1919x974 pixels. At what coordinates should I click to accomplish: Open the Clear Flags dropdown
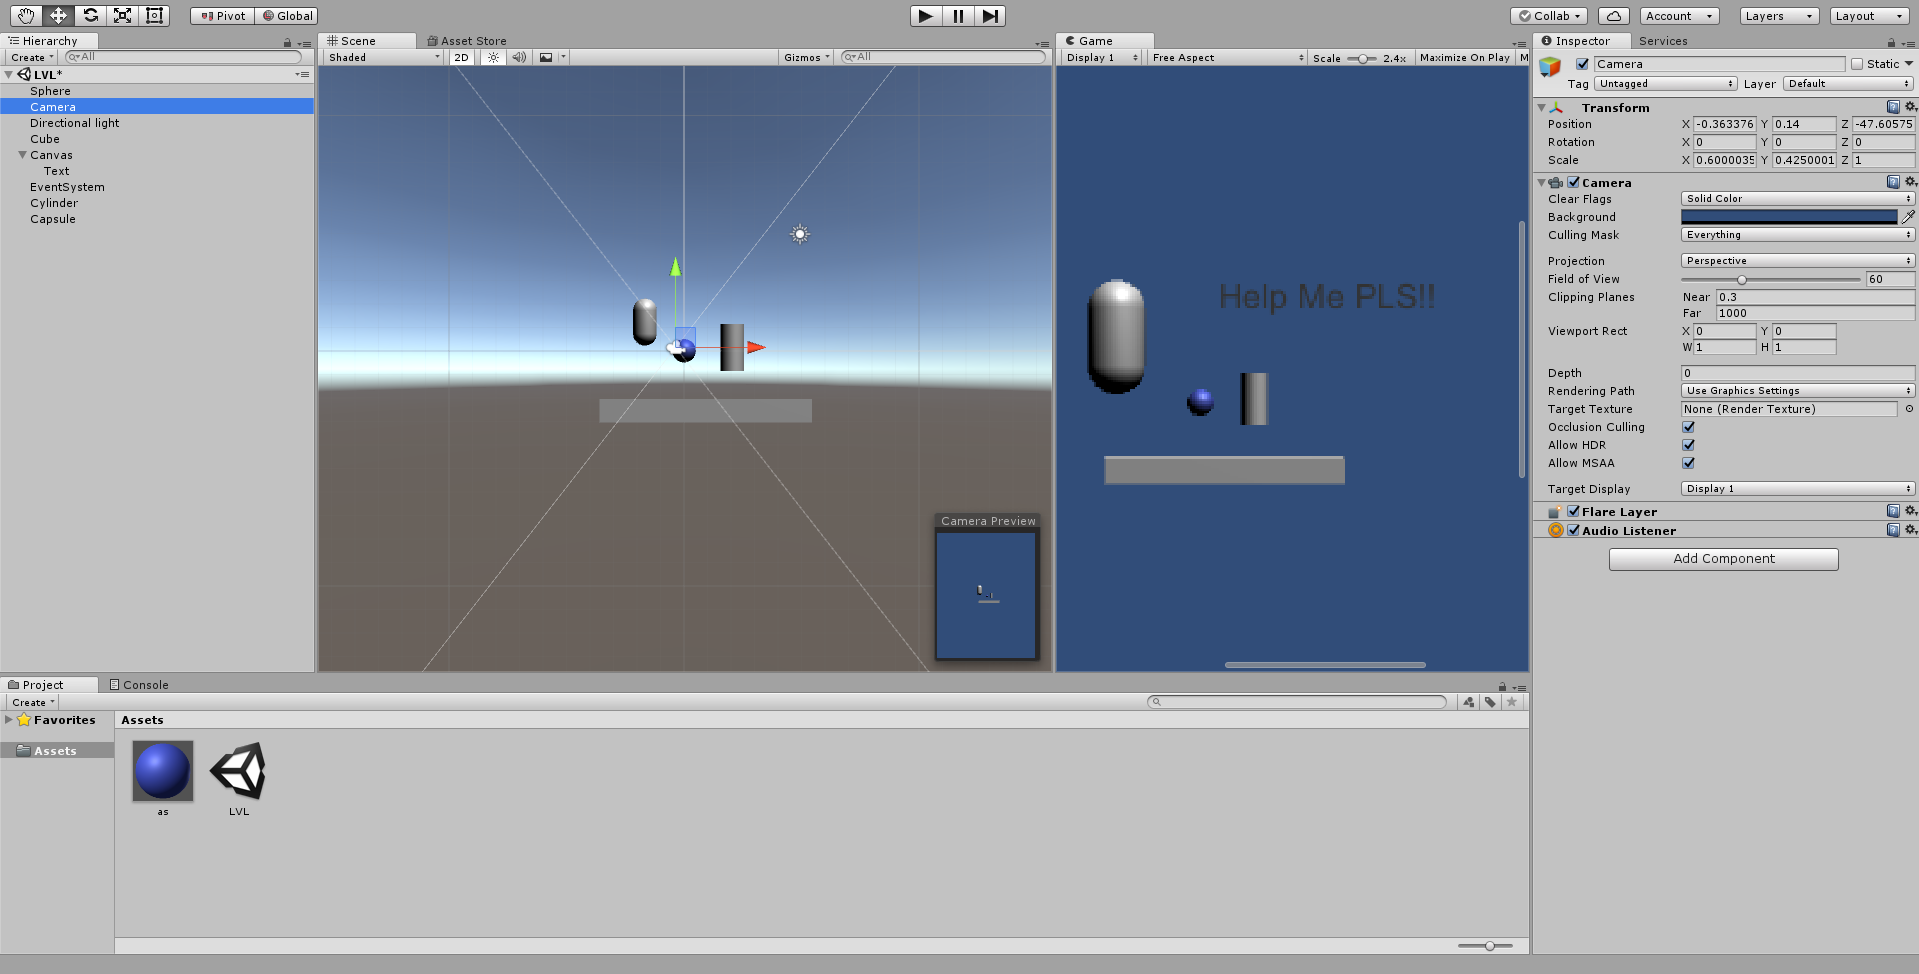click(1795, 198)
